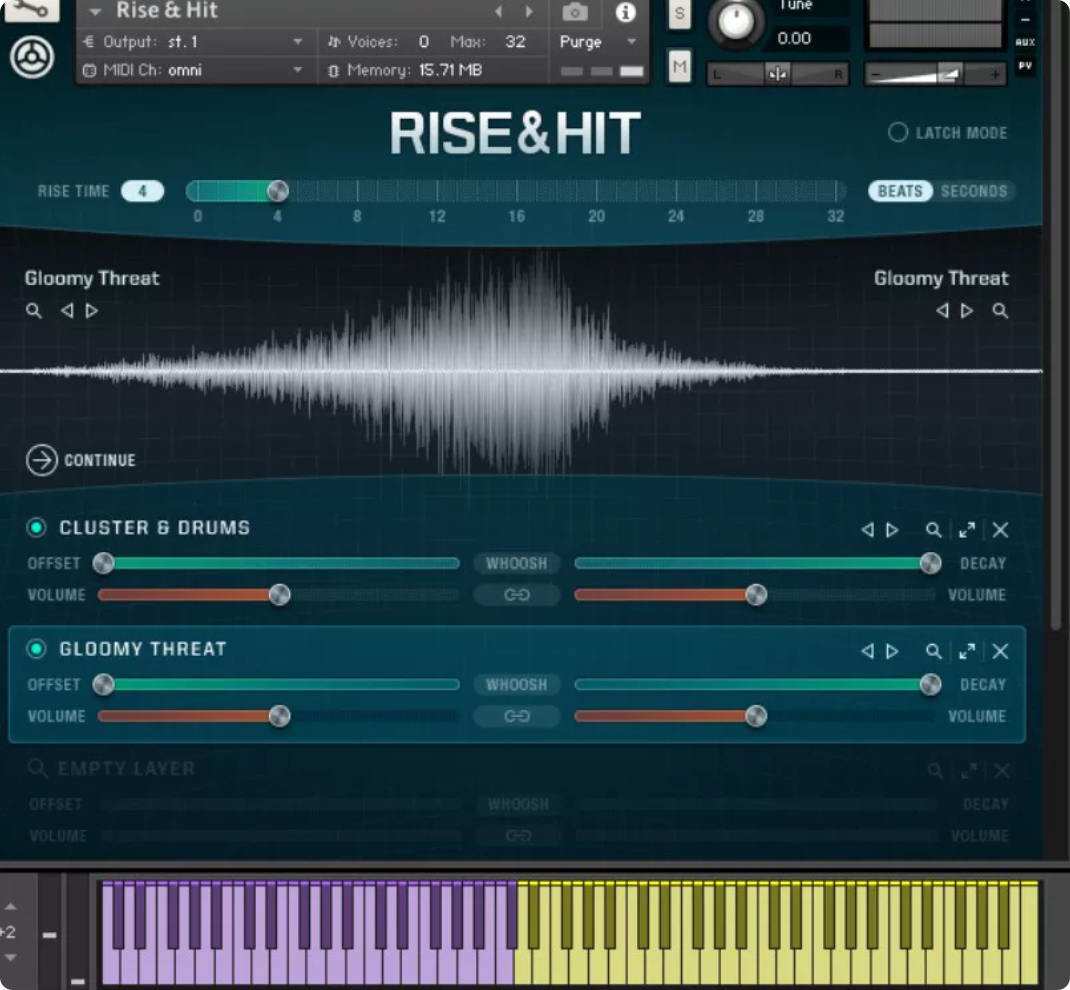Select previous instrument arrow in header
The width and height of the screenshot is (1070, 990).
pyautogui.click(x=499, y=11)
